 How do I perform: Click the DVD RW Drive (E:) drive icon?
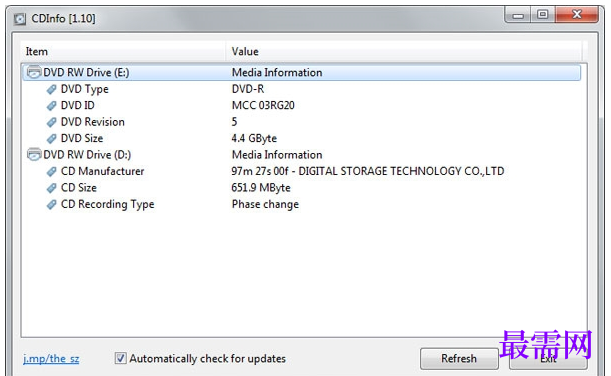point(34,72)
